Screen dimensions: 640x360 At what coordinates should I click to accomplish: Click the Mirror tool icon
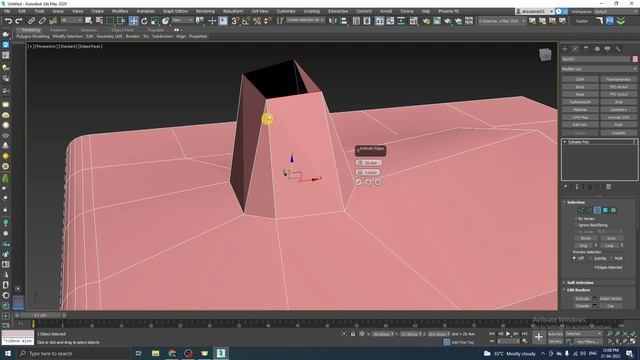[333, 21]
